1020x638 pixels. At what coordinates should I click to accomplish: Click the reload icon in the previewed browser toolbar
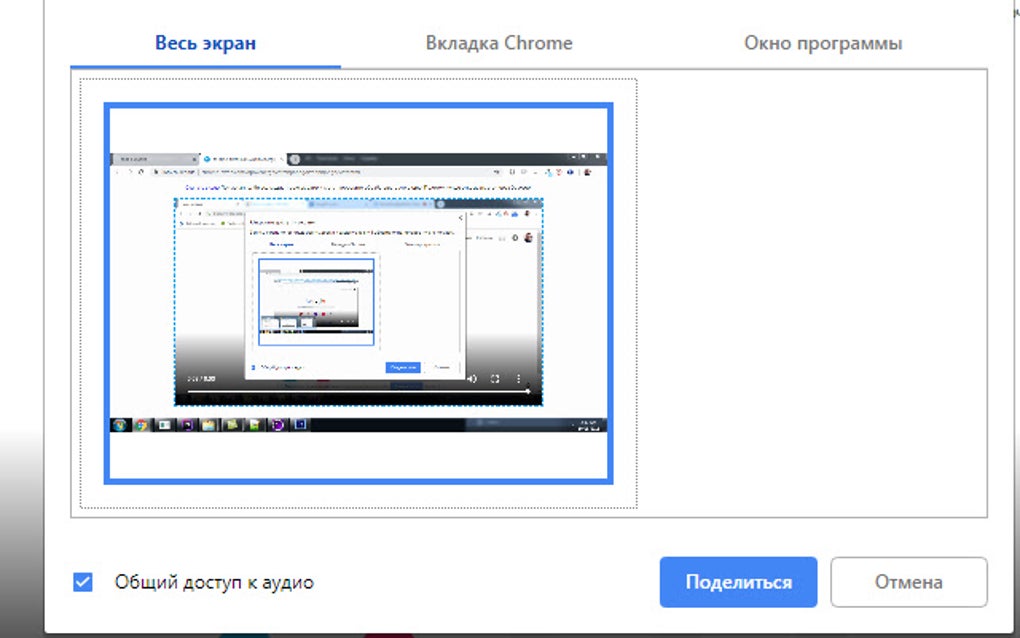[x=141, y=172]
